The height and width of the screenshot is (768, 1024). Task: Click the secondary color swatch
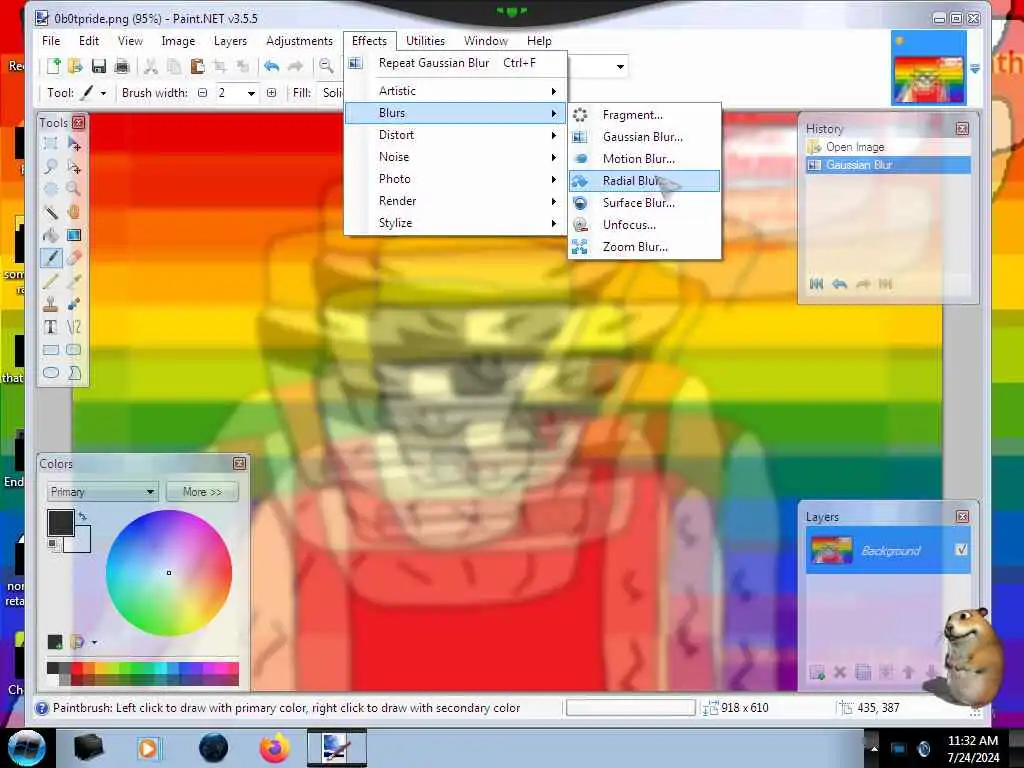(81, 543)
